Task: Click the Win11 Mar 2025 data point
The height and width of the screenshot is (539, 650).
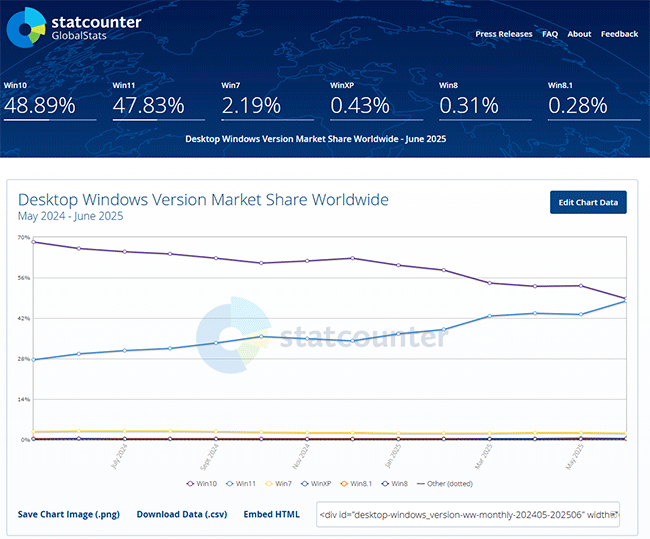Action: pyautogui.click(x=490, y=316)
